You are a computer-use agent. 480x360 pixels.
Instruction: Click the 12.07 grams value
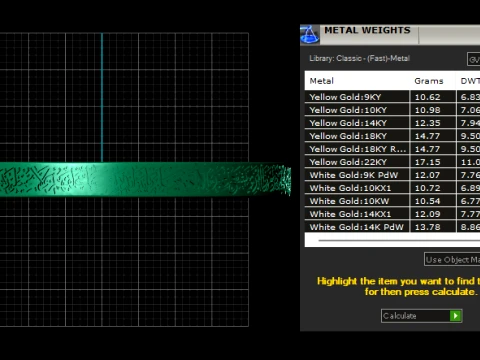(x=427, y=175)
